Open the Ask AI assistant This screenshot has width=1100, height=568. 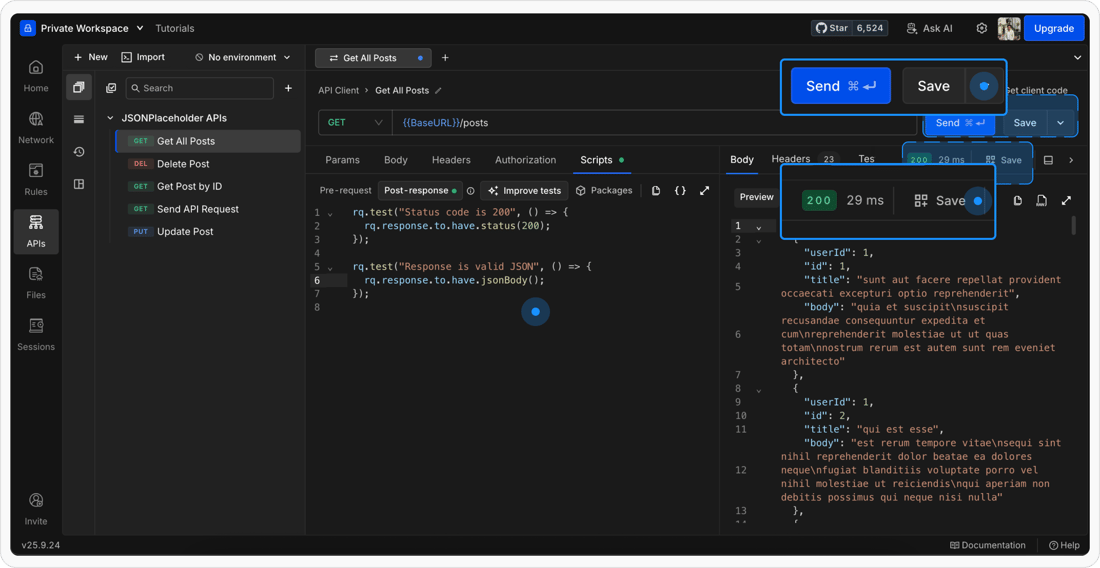pos(930,29)
